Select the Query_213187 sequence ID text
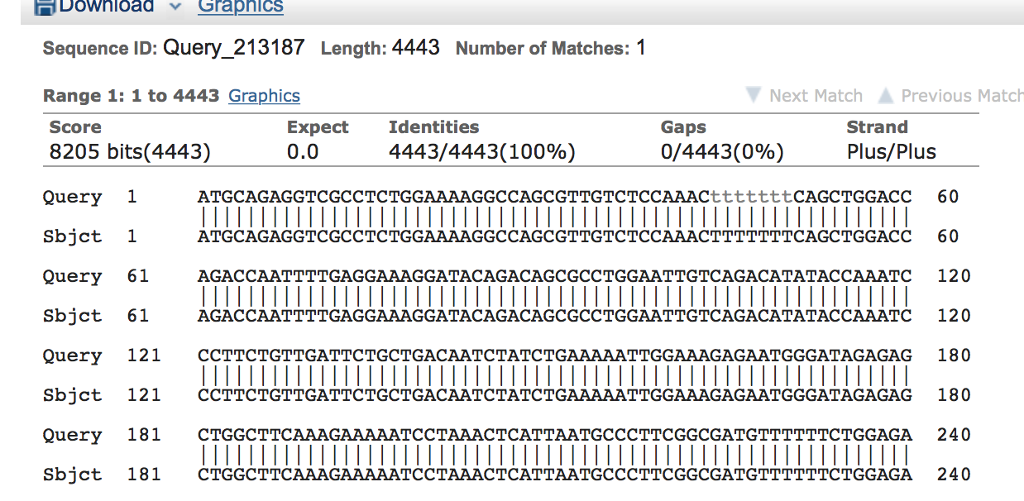The image size is (1024, 501). [235, 48]
